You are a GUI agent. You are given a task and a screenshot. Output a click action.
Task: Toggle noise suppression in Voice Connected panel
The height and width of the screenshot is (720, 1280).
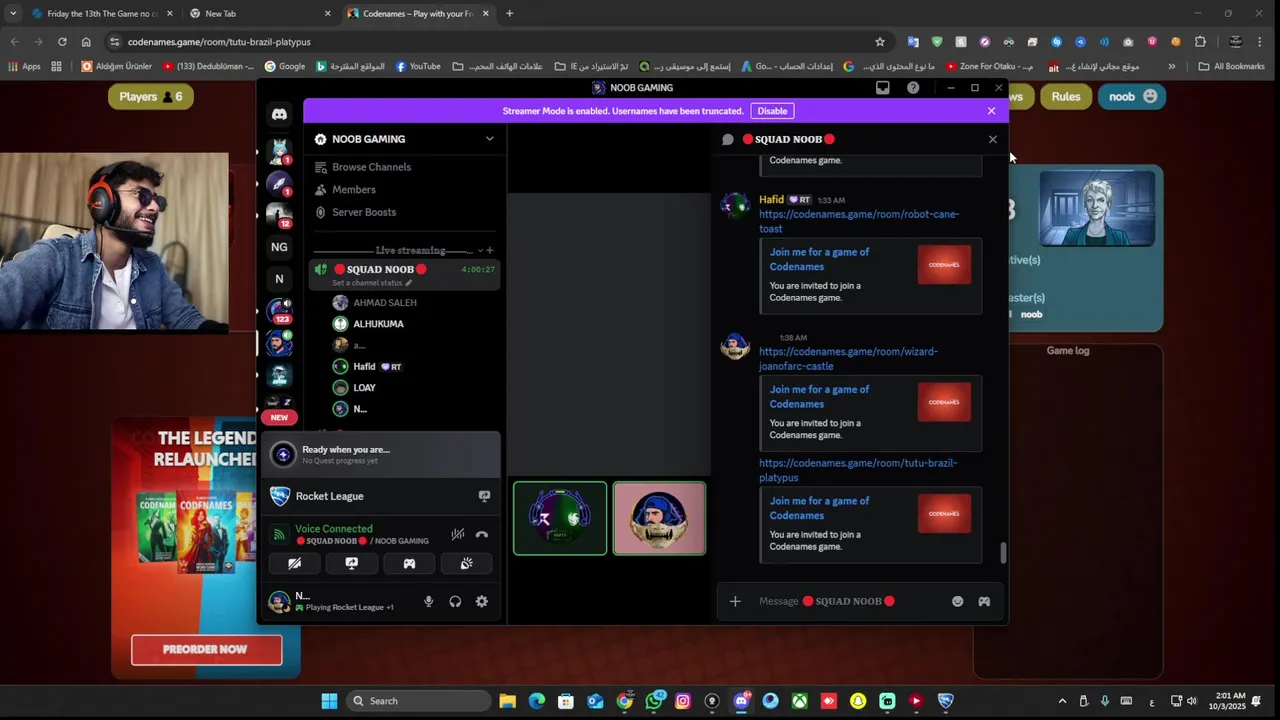point(457,535)
